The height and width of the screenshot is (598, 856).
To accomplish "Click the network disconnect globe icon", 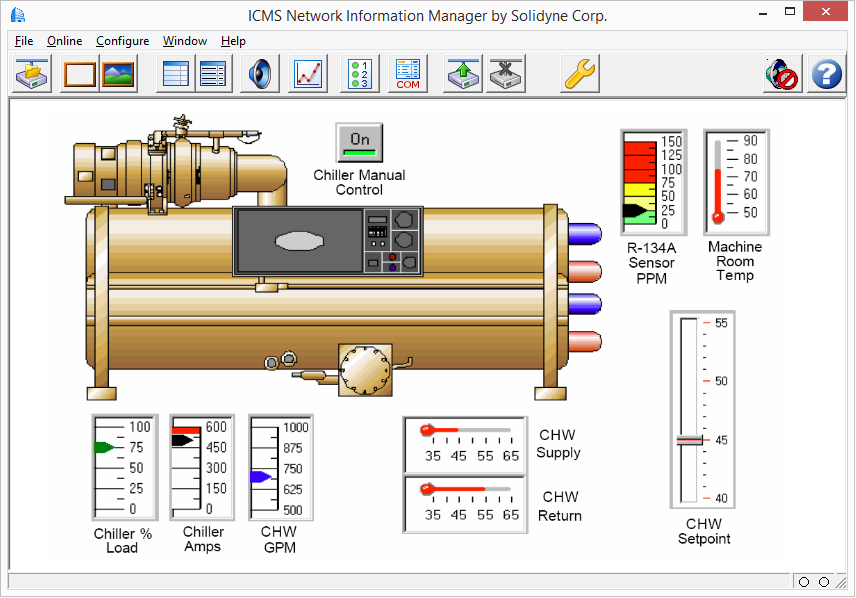I will pos(781,73).
